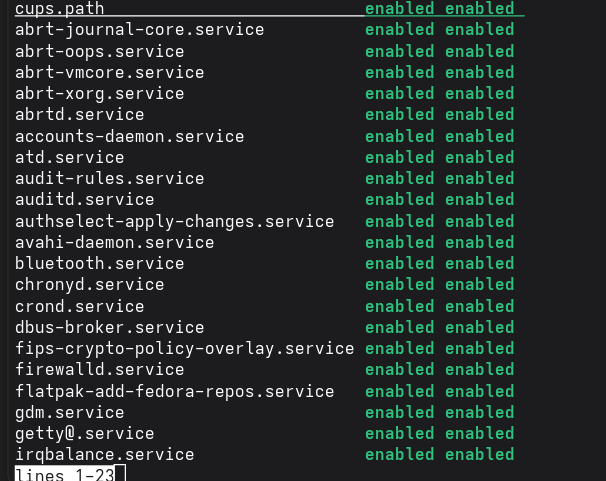Image resolution: width=606 pixels, height=481 pixels.
Task: Select abrt-journal-core.service in the list
Action: 139,30
